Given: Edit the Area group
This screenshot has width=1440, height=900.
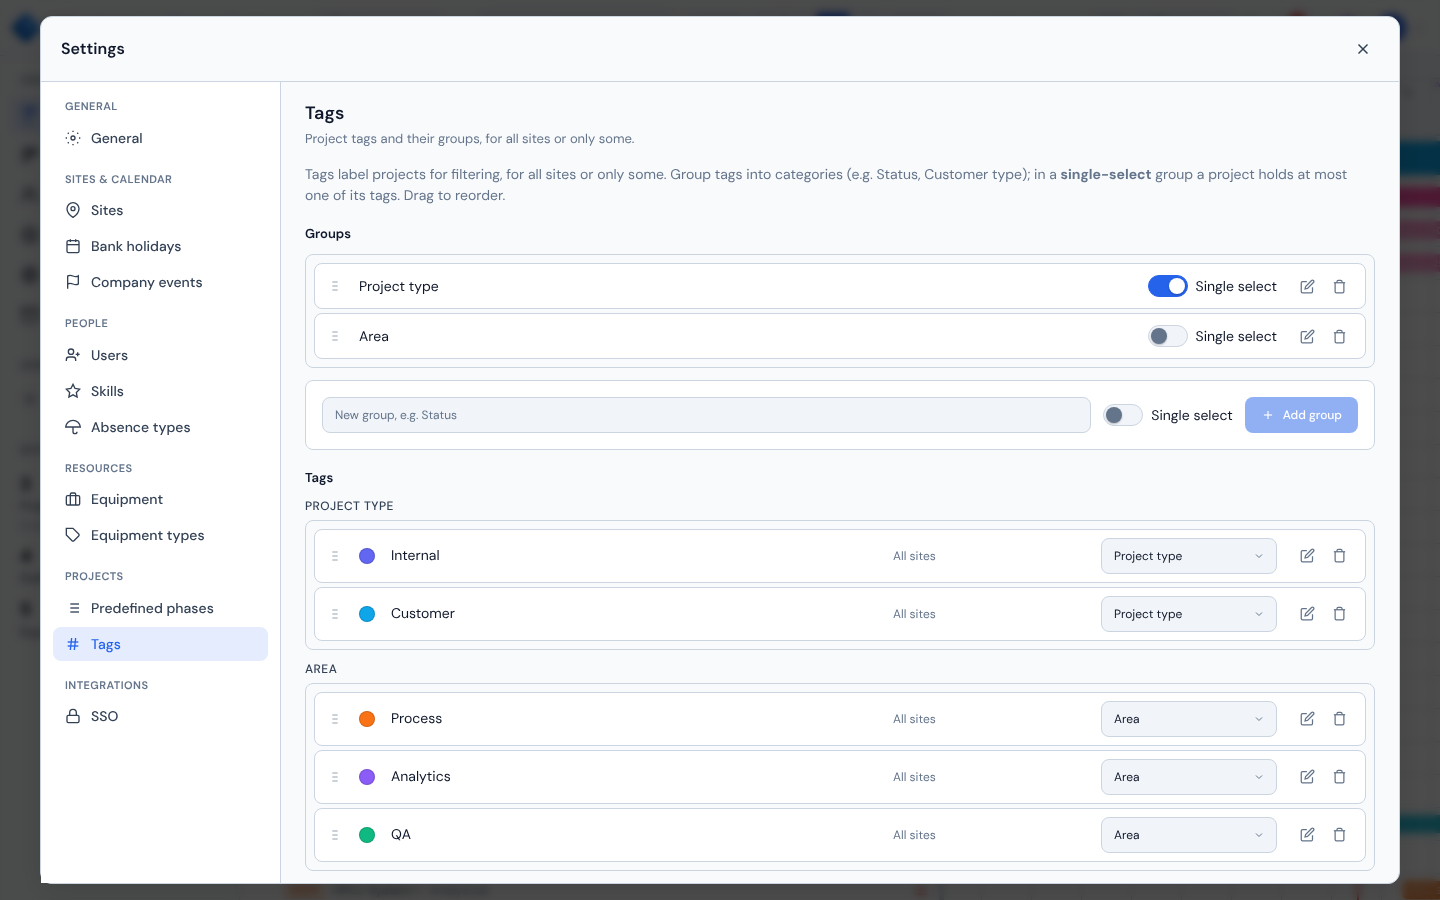Looking at the screenshot, I should tap(1307, 336).
